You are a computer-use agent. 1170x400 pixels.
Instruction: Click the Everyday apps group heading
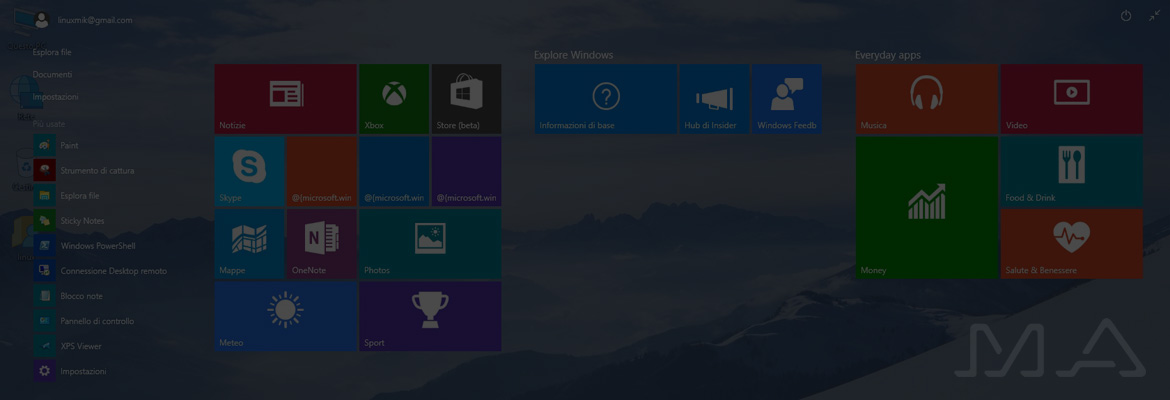coord(888,55)
